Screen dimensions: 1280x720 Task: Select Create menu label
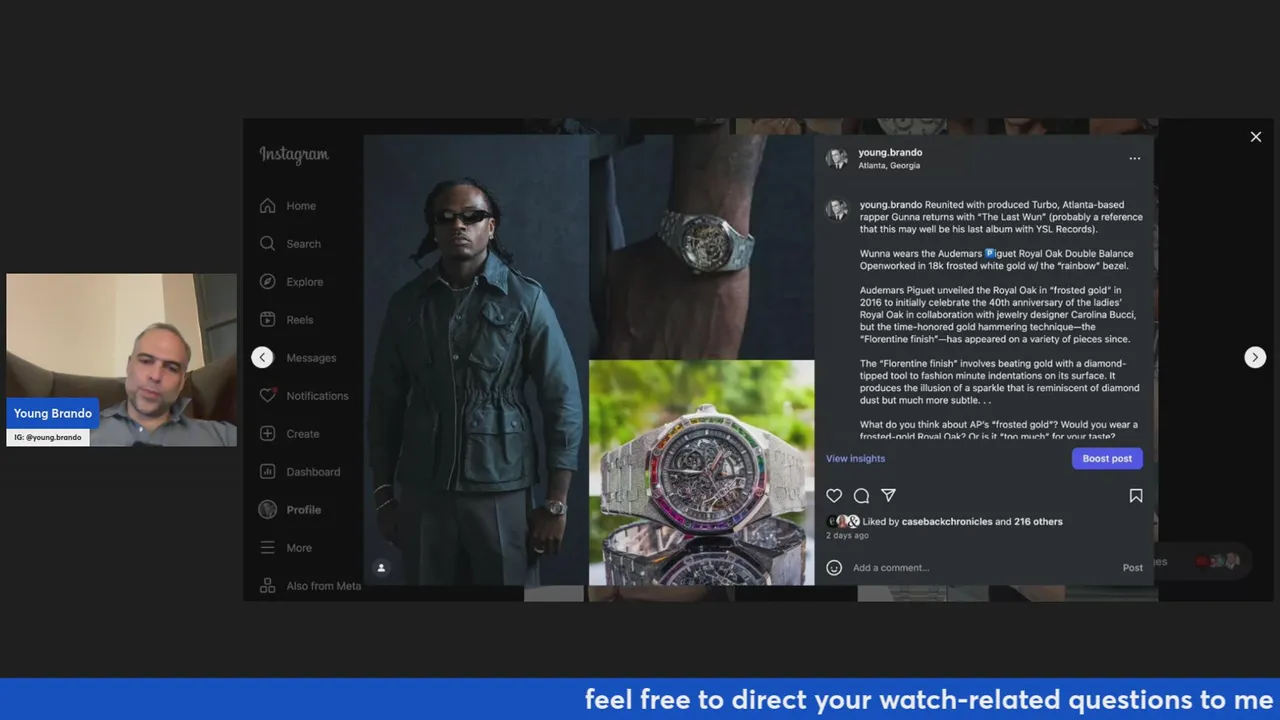click(303, 434)
